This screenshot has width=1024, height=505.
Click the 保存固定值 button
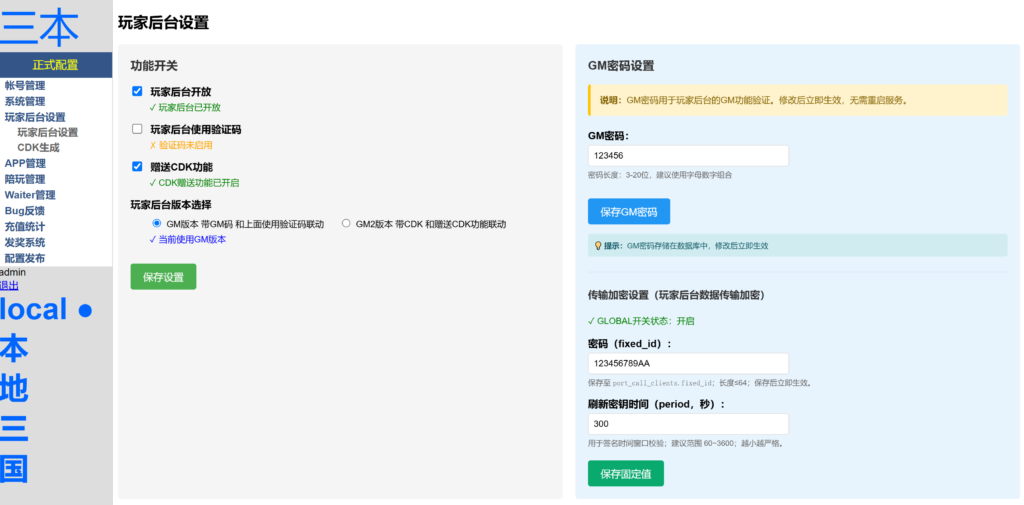tap(625, 474)
